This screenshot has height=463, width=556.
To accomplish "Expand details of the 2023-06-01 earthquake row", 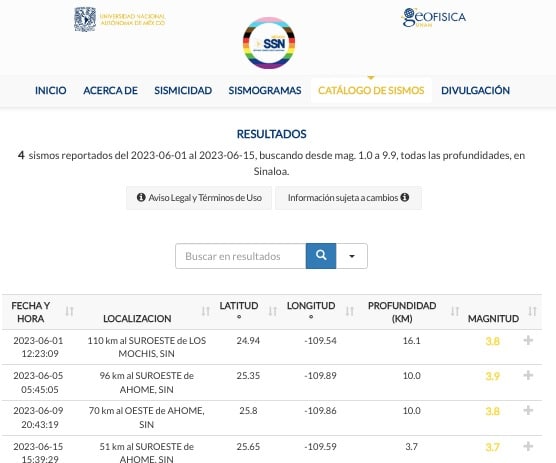I will point(528,340).
